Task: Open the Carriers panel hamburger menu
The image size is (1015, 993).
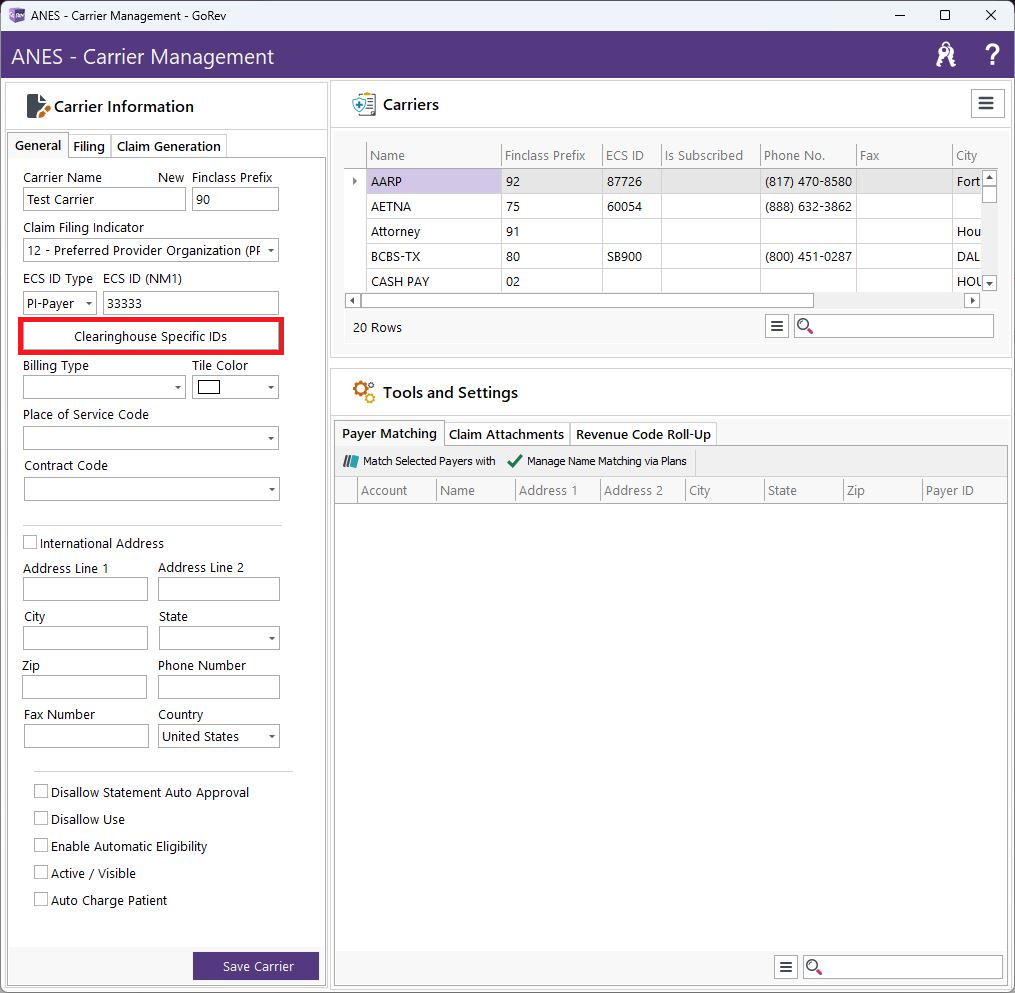Action: [x=987, y=104]
